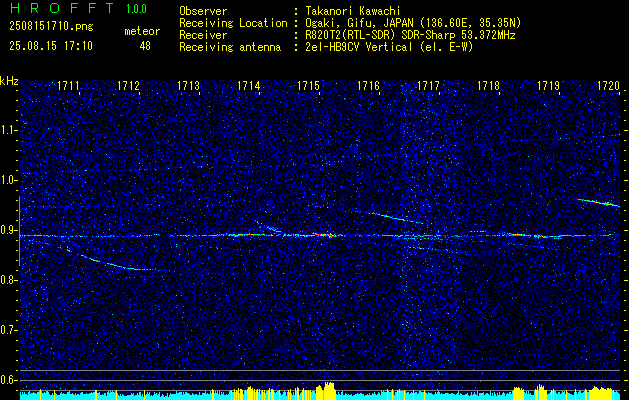Click the 1713 time marker
629x400 pixels.
click(x=188, y=85)
